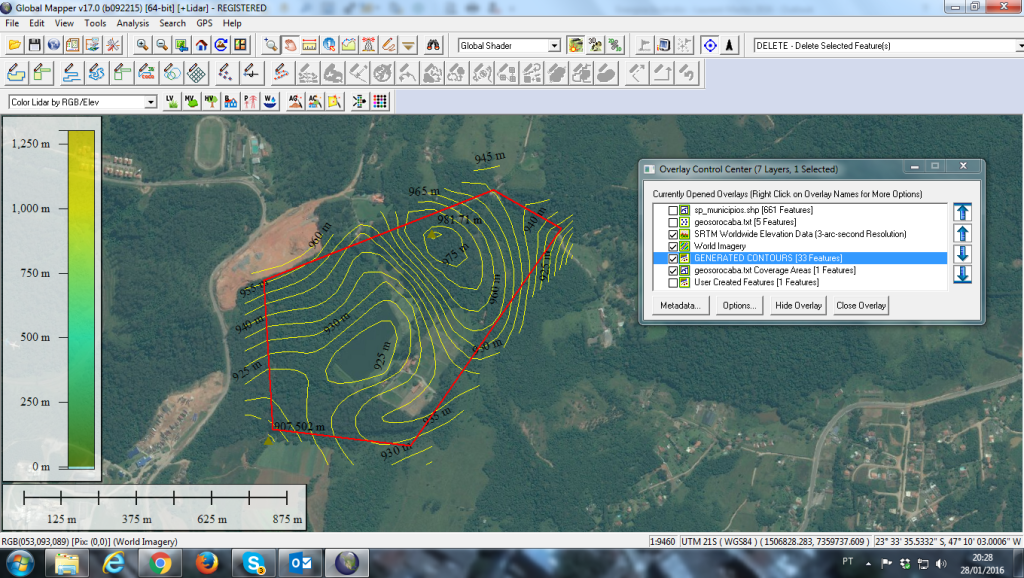Activate the Pan hand grab tool

coord(290,45)
